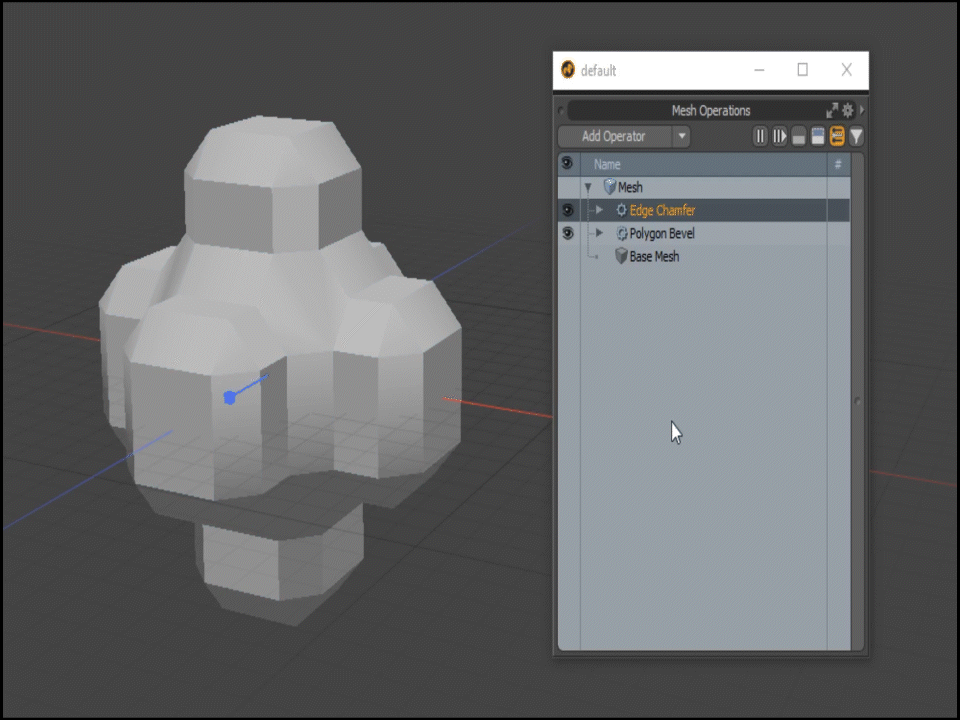
Task: Open the funnel filter icon
Action: click(x=856, y=136)
